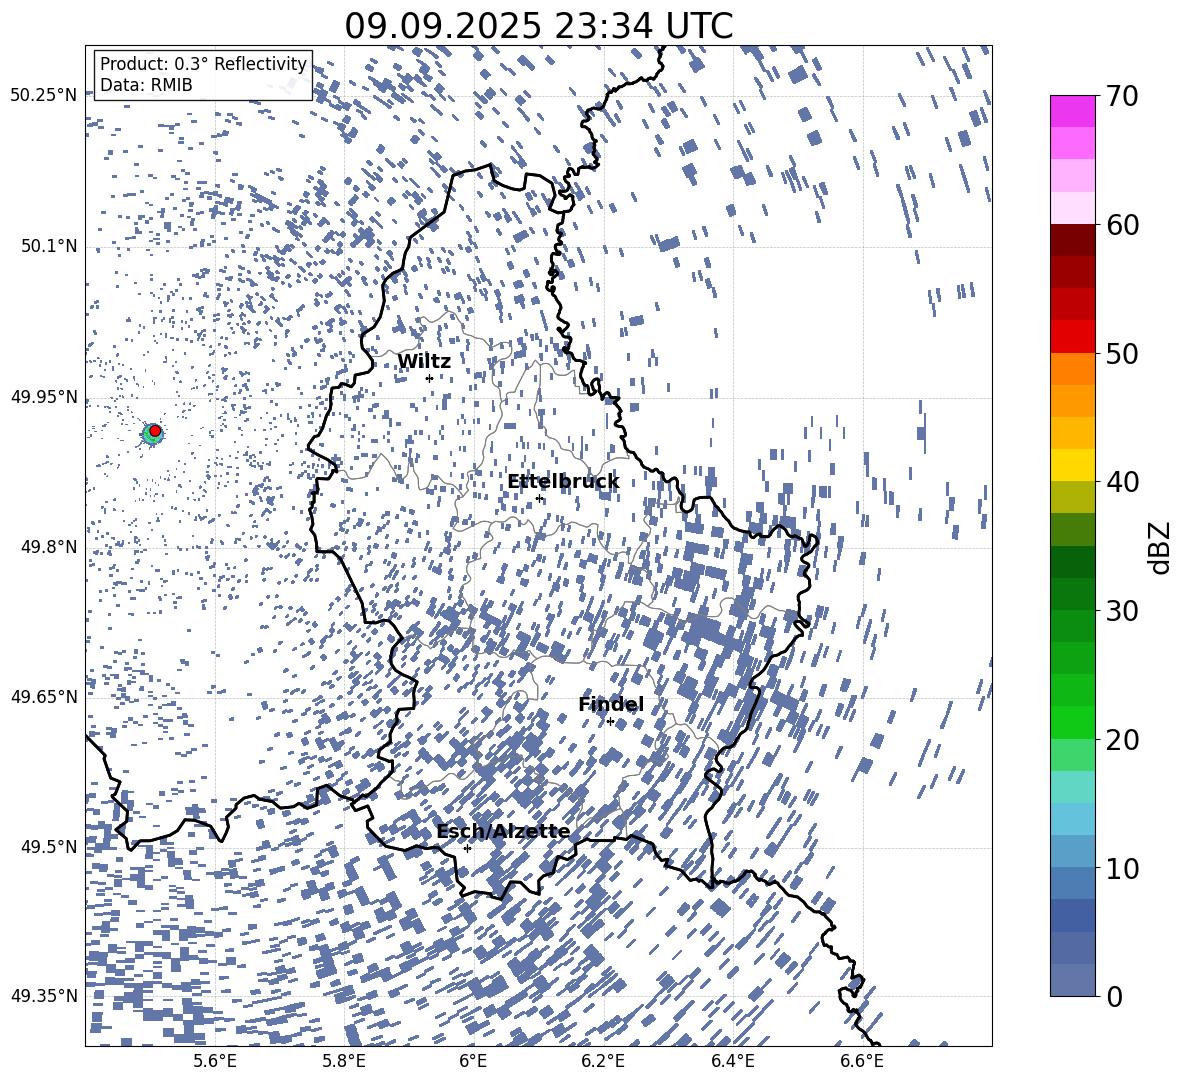Click the 50 value on colorbar
This screenshot has height=1081, width=1184.
pyautogui.click(x=1123, y=354)
